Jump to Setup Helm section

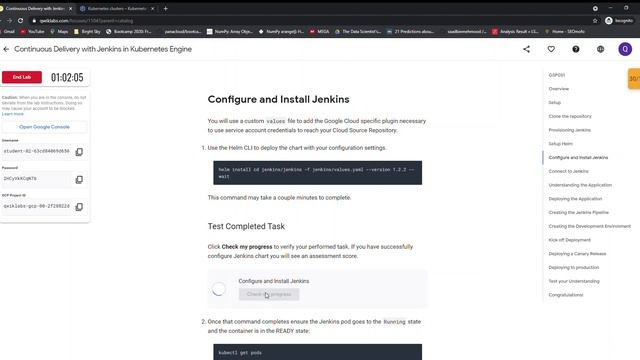pos(560,144)
